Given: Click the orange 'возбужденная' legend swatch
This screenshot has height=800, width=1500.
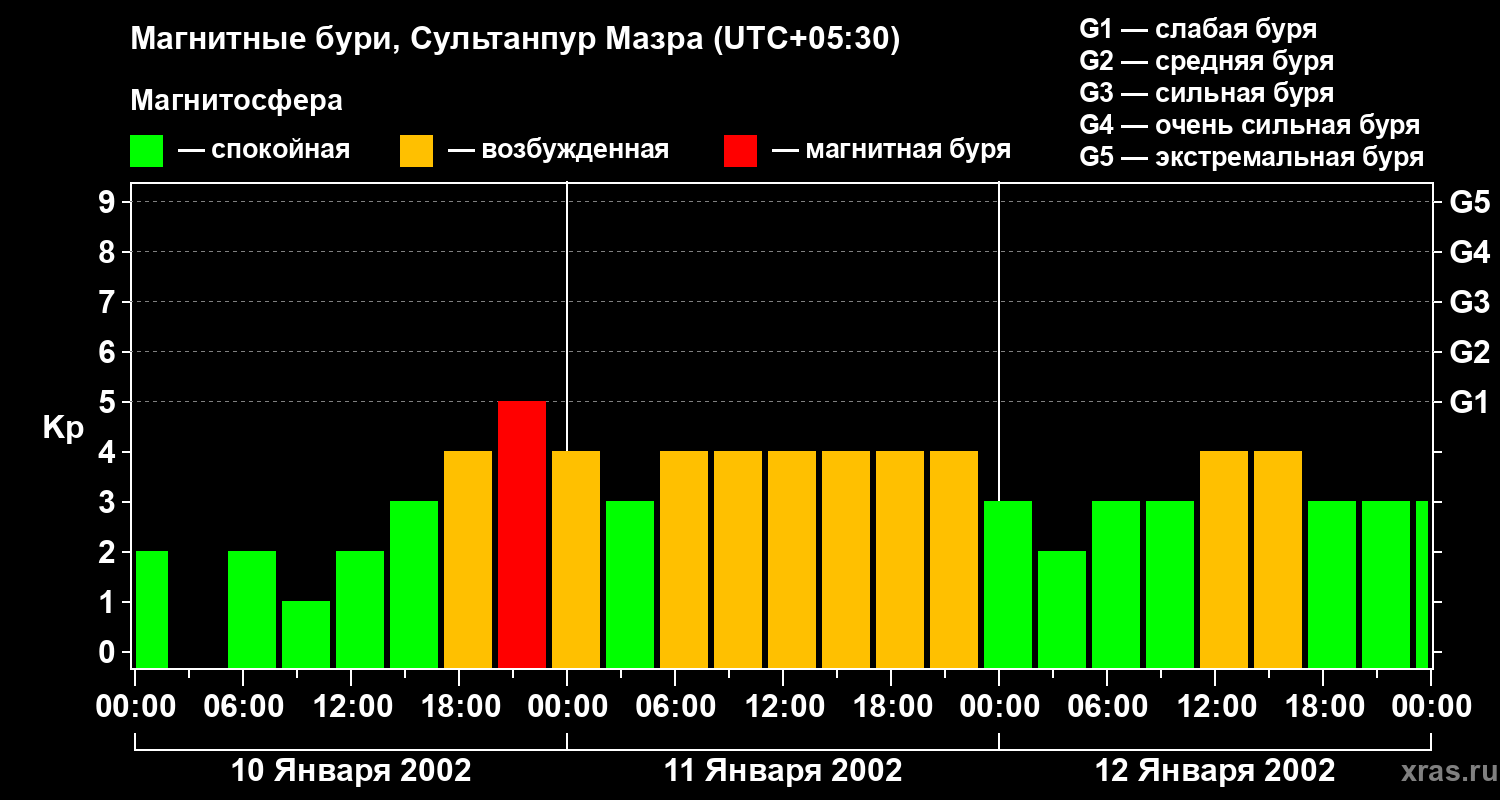Looking at the screenshot, I should pyautogui.click(x=416, y=151).
